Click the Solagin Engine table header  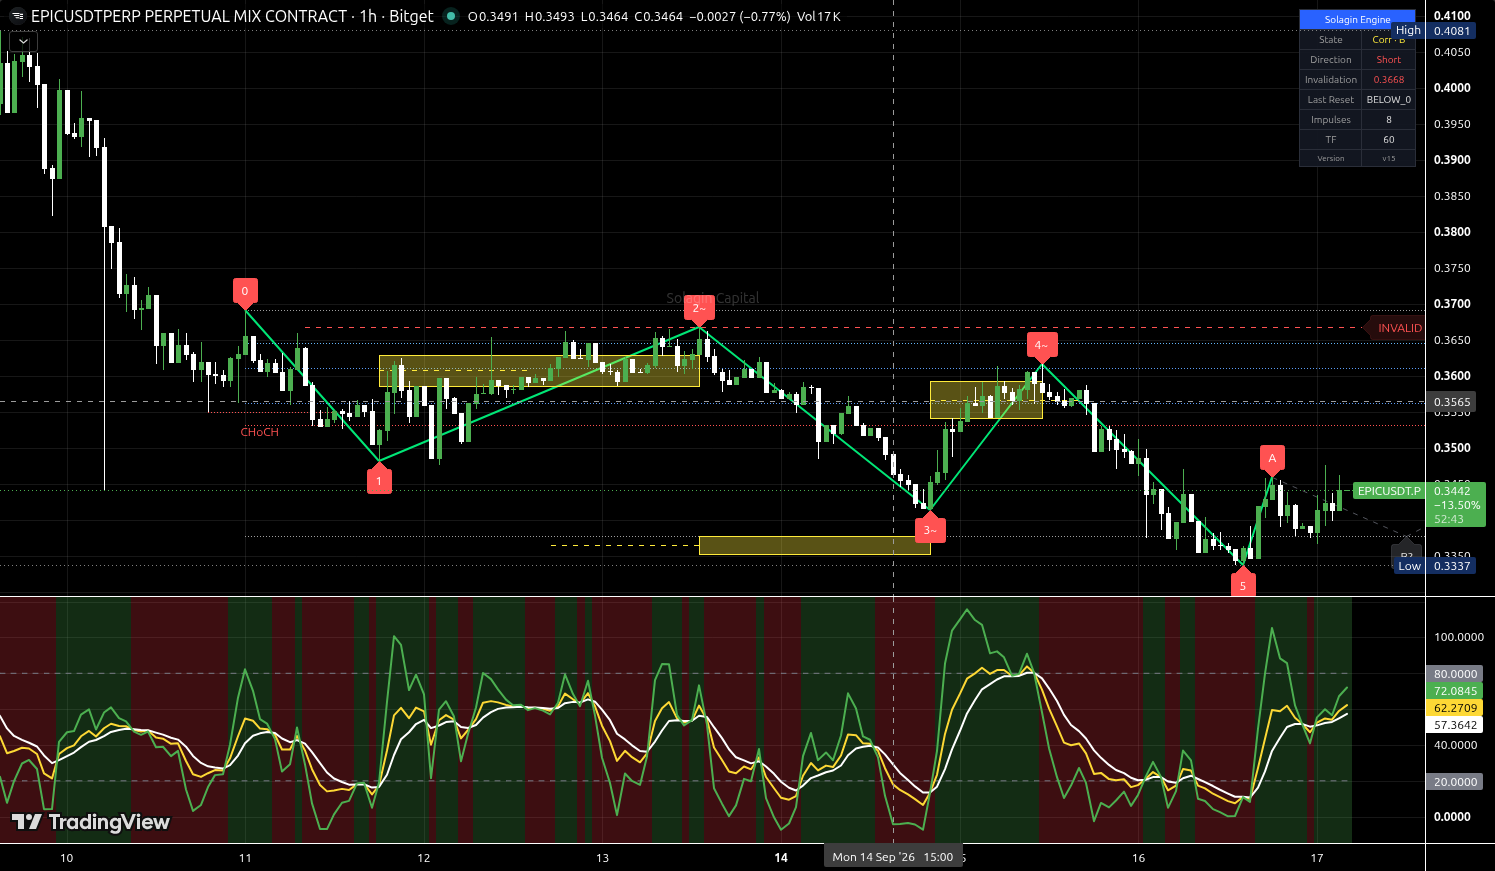[1357, 20]
